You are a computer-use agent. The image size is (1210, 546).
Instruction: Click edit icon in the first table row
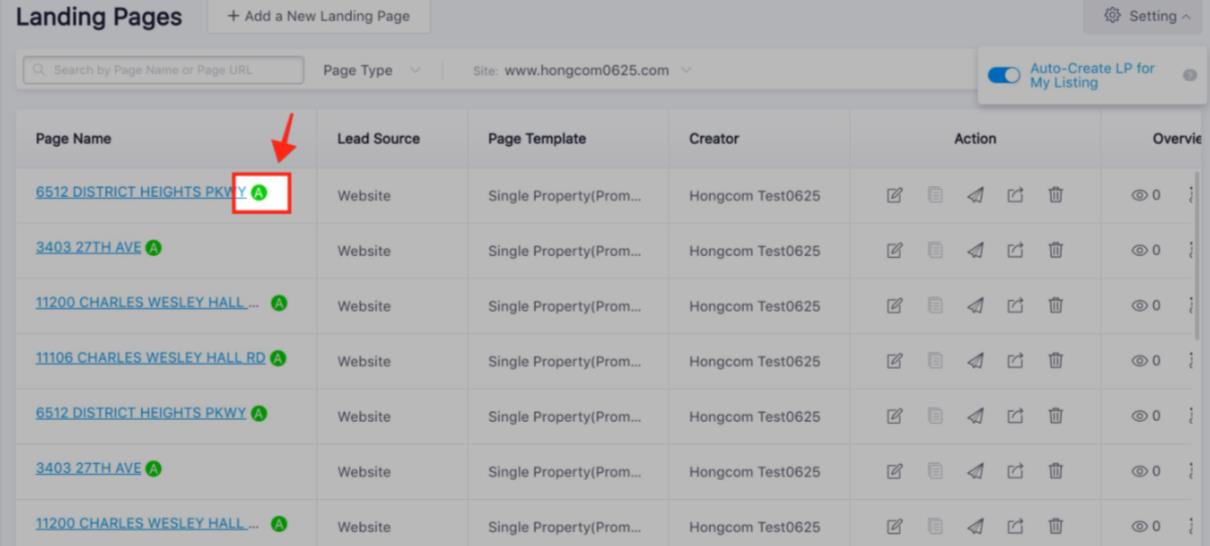[895, 195]
